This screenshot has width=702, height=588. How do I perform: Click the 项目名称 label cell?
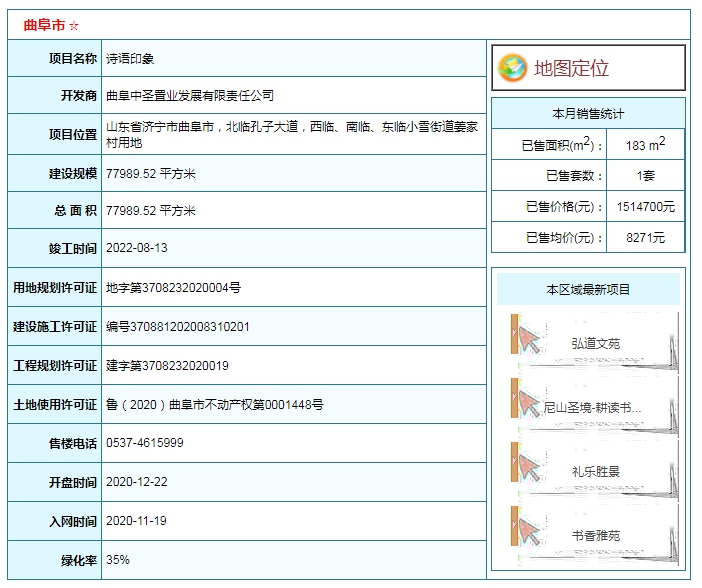click(55, 59)
